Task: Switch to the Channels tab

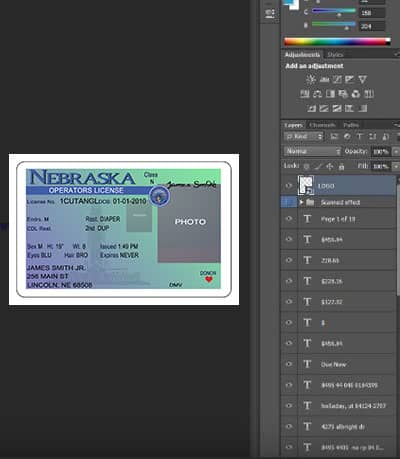Action: coord(322,125)
